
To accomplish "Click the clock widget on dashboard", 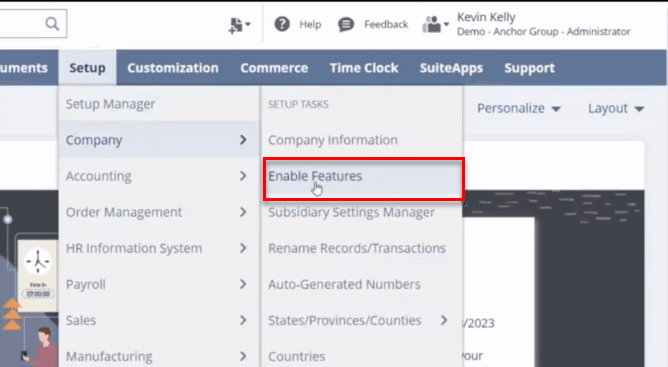I will (x=38, y=261).
